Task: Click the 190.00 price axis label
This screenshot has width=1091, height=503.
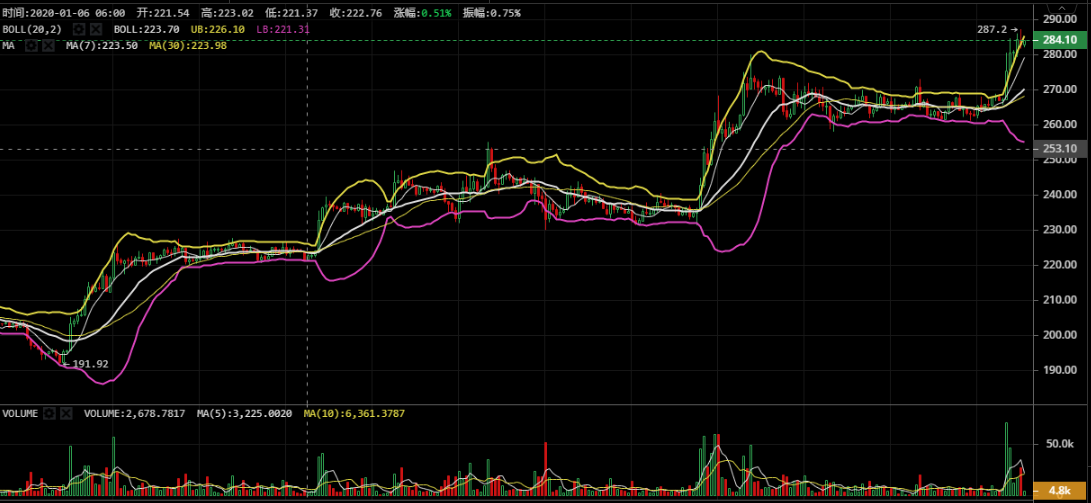Action: (1061, 370)
